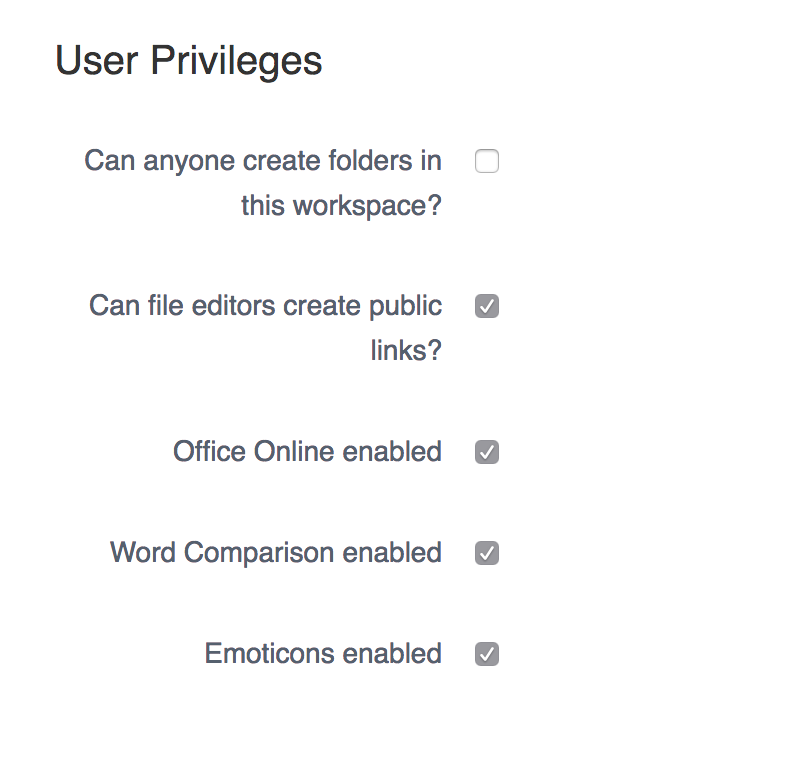Click the 'links?' text under file editors
798x780 pixels.
point(406,351)
